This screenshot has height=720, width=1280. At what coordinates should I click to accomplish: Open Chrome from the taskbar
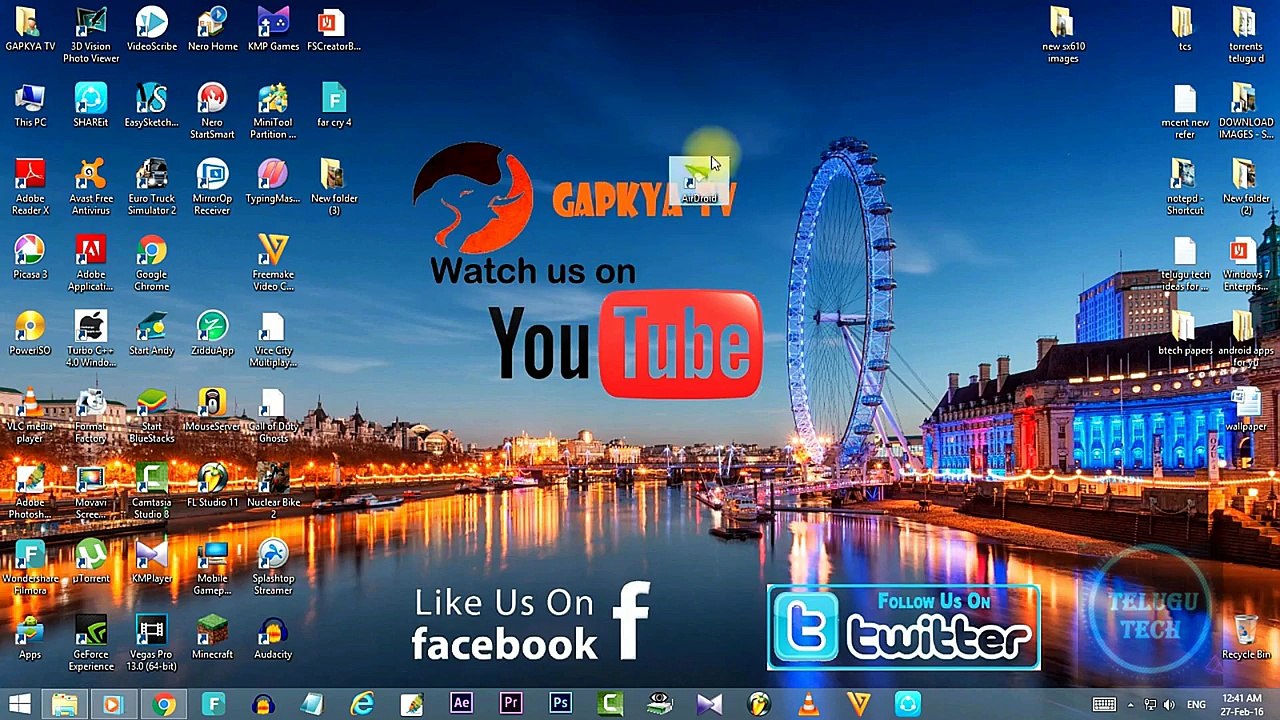pyautogui.click(x=163, y=704)
